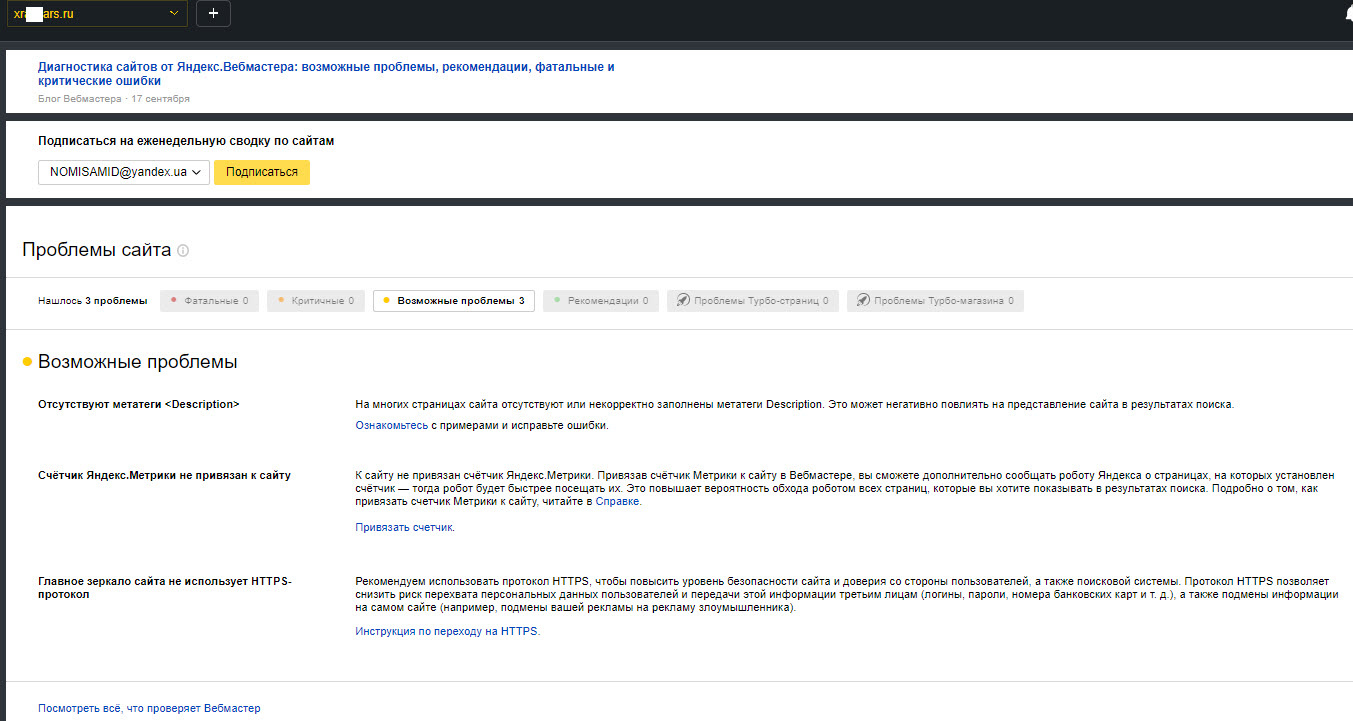
Task: Select the Проблемы Турбо-страниц 0 tab
Action: (753, 301)
